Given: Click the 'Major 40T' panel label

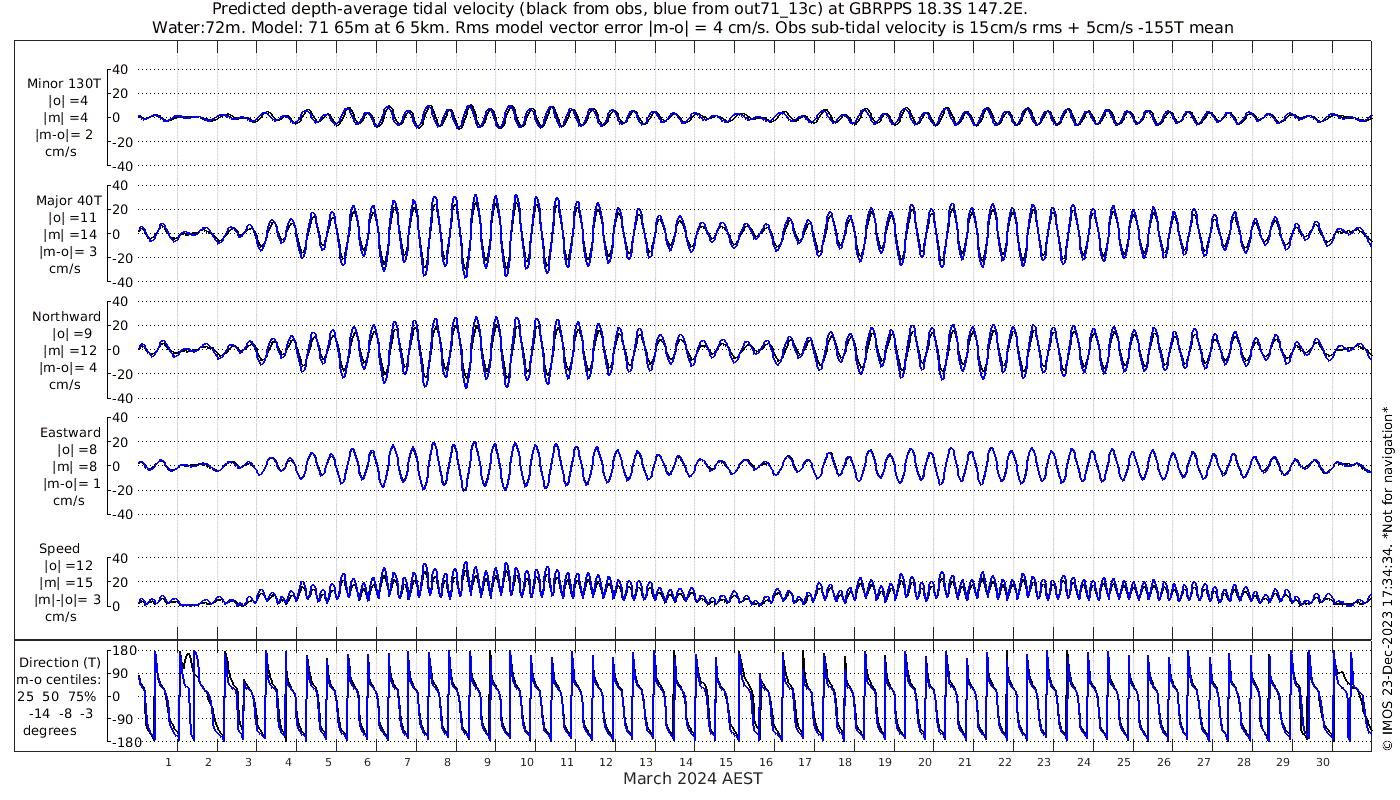Looking at the screenshot, I should click(x=68, y=200).
